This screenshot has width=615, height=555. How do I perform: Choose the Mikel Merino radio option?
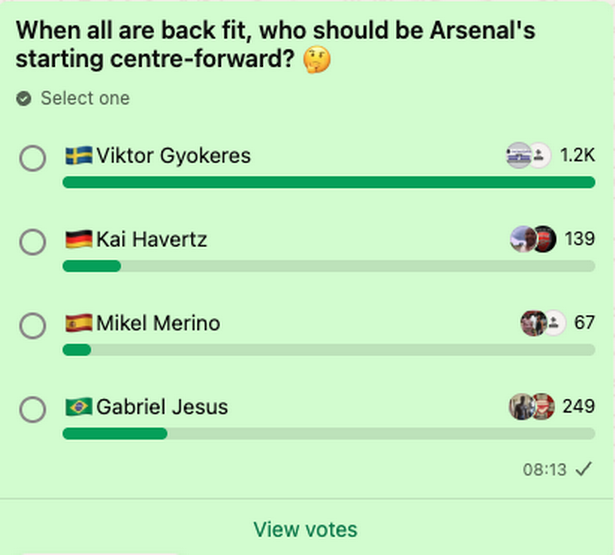point(33,326)
